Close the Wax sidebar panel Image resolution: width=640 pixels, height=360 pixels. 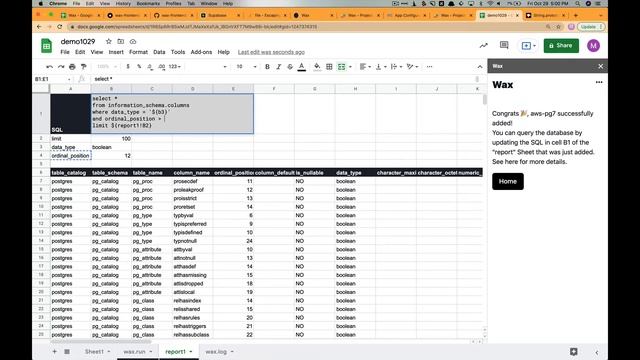click(x=600, y=66)
